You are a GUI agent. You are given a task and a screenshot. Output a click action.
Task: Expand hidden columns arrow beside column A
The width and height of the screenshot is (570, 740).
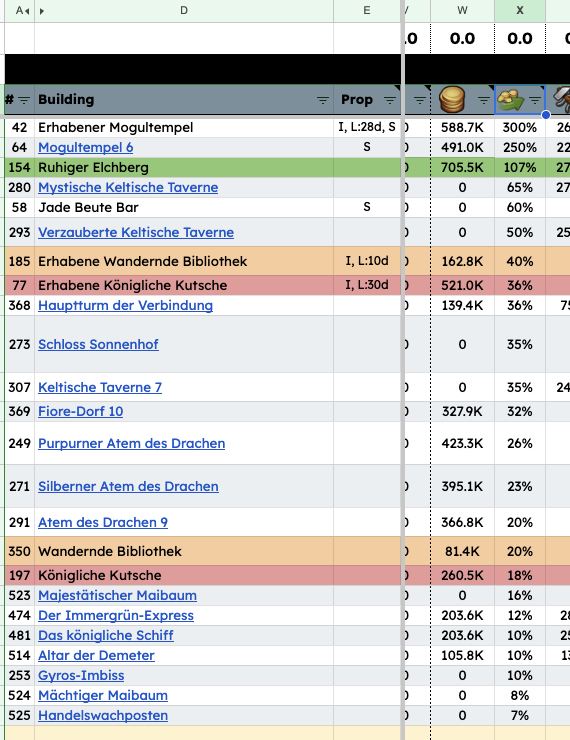[28, 11]
